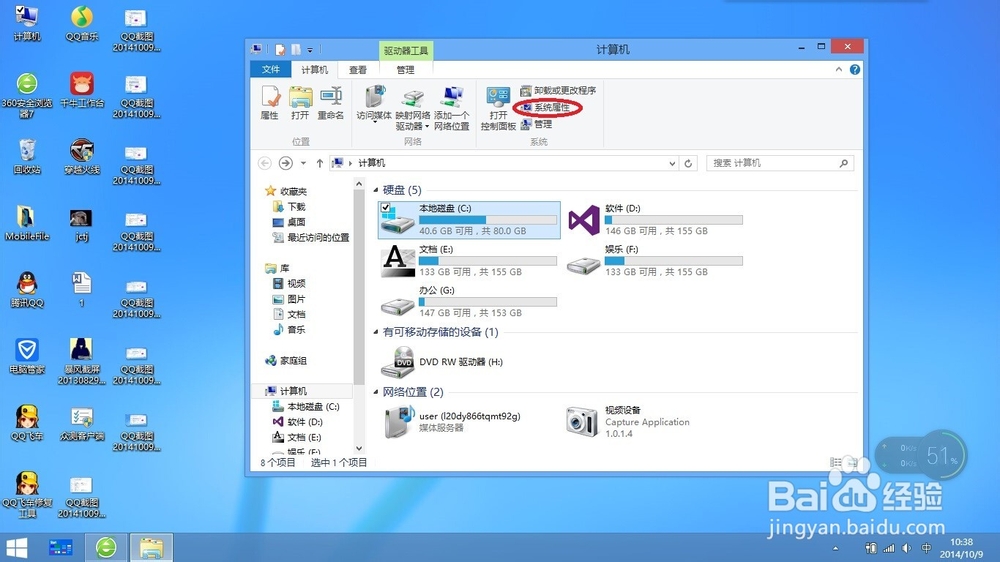Switch to the 查看 tab
The width and height of the screenshot is (1000, 562).
358,70
